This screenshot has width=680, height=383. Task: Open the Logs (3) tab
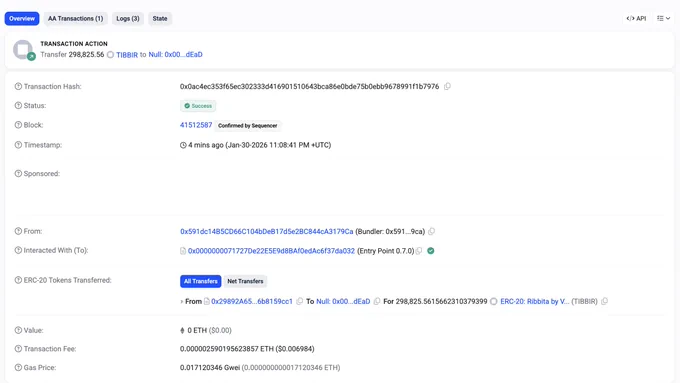point(128,19)
